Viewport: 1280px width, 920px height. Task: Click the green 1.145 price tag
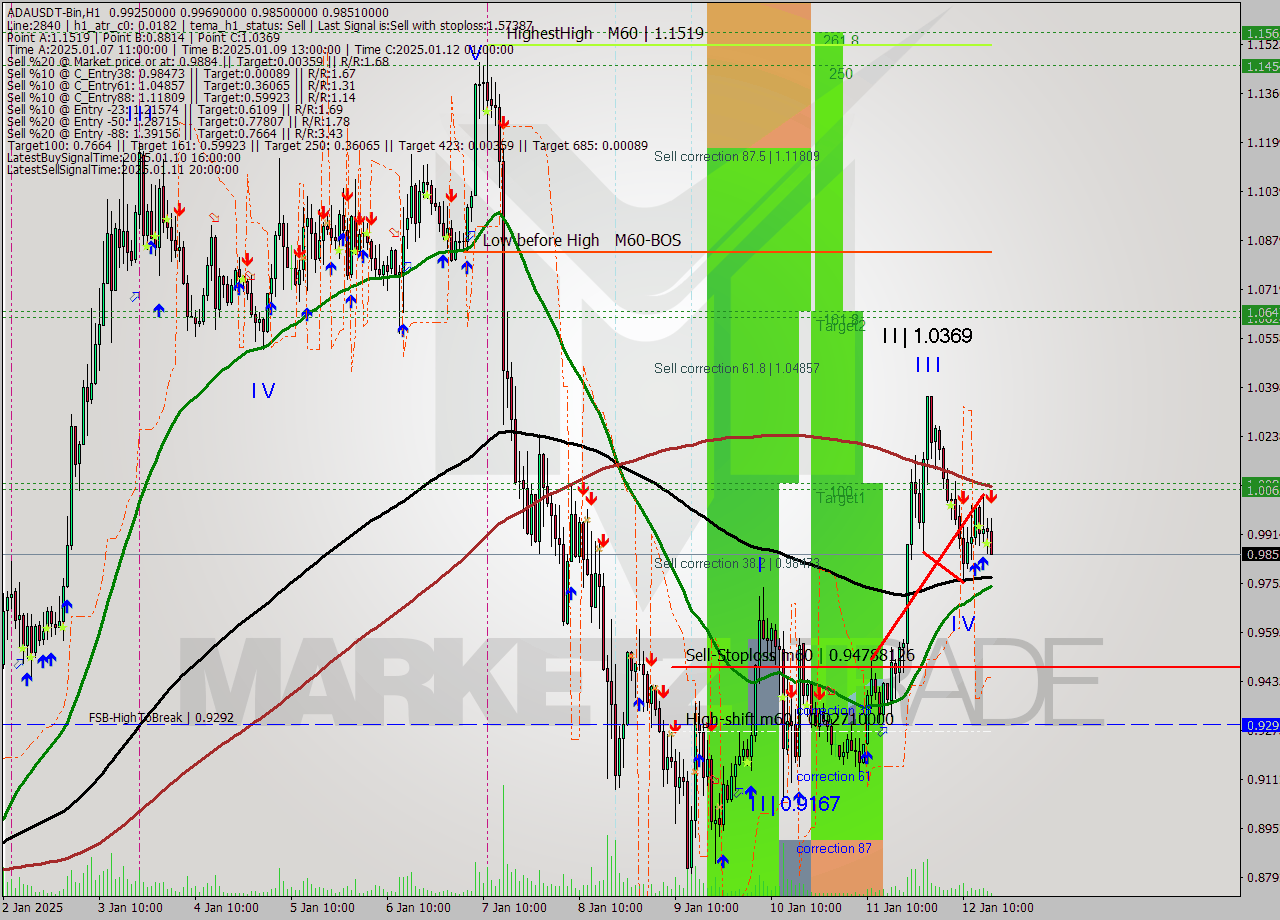[1260, 65]
